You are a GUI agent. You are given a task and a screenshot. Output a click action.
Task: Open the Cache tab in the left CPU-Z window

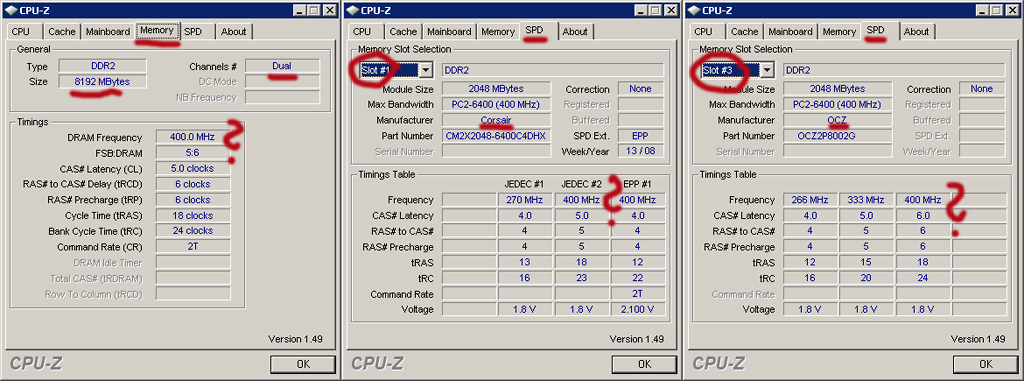tap(62, 31)
